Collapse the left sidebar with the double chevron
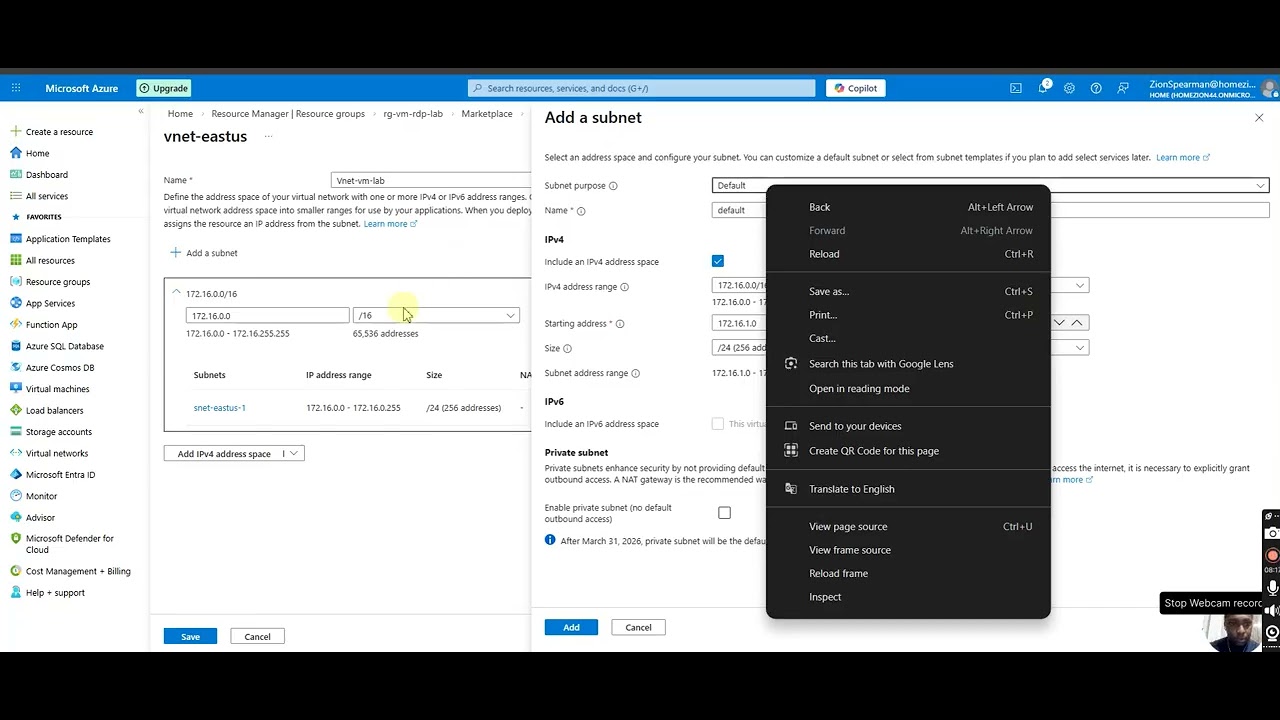Viewport: 1280px width, 720px height. pyautogui.click(x=141, y=111)
